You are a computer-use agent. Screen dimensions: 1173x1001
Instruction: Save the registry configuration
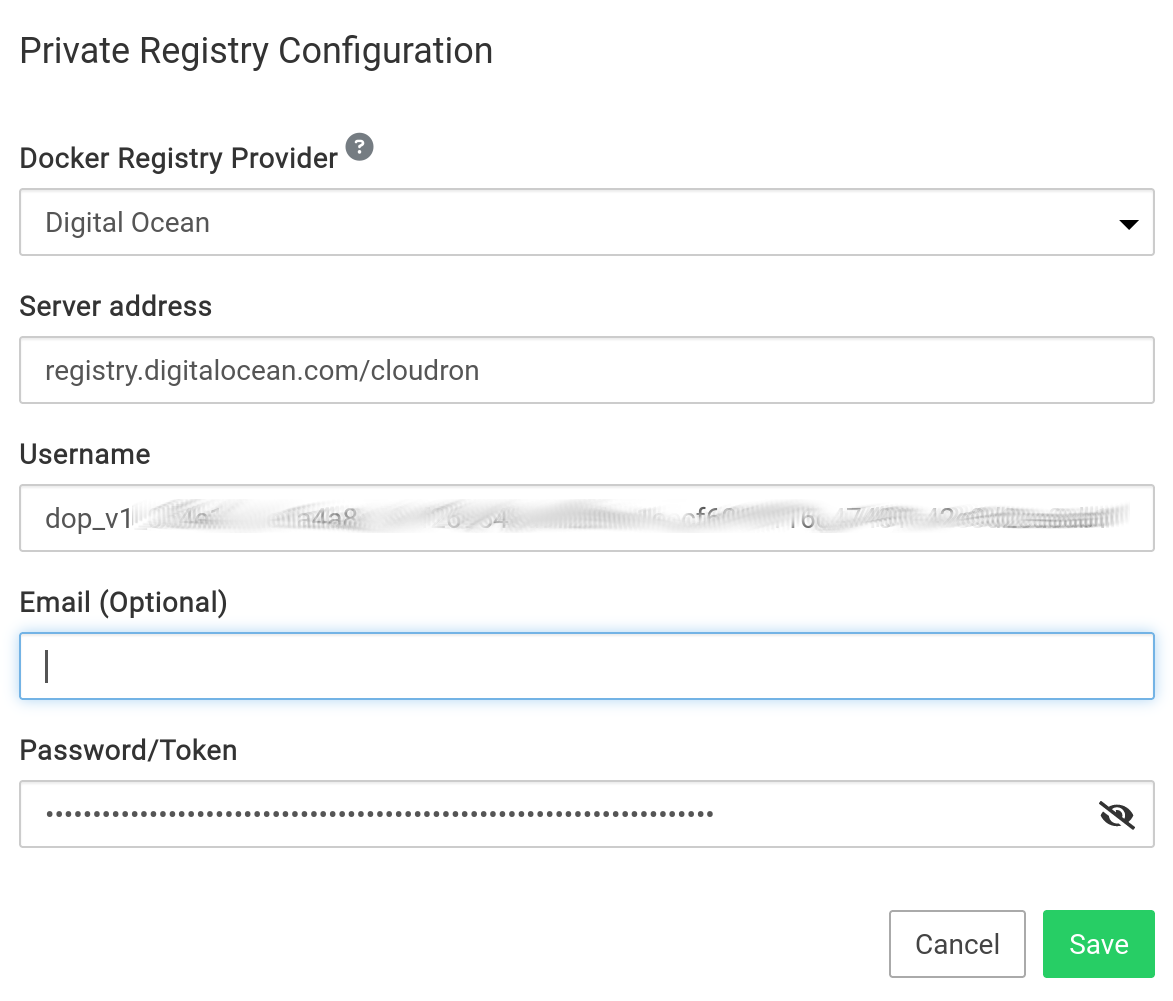click(x=1098, y=944)
